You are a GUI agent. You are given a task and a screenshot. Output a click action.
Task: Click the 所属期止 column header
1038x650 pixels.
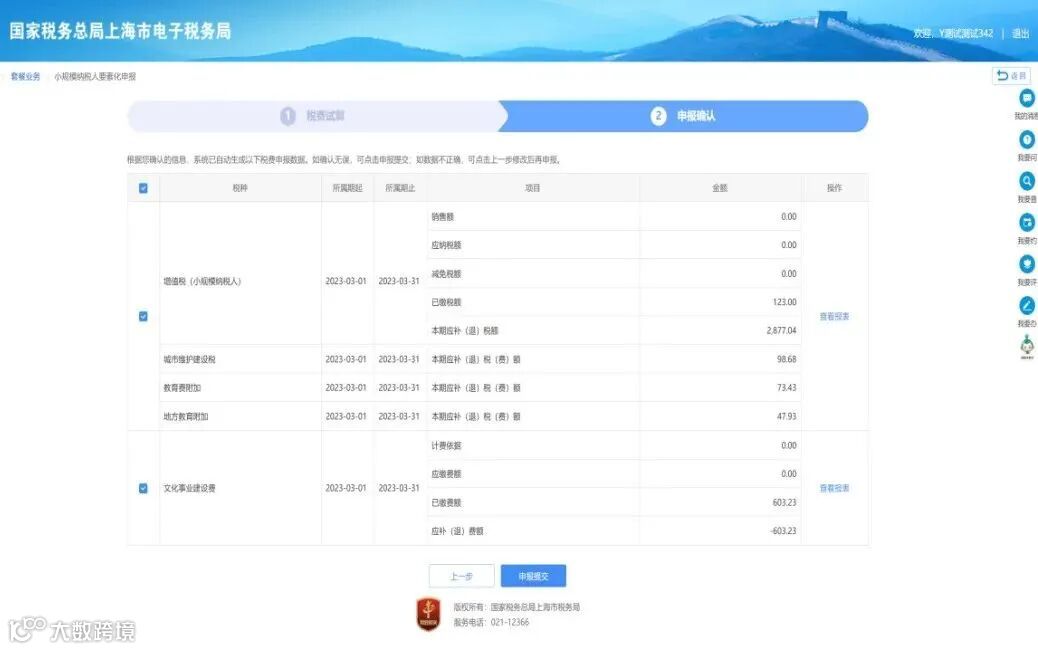coord(400,188)
